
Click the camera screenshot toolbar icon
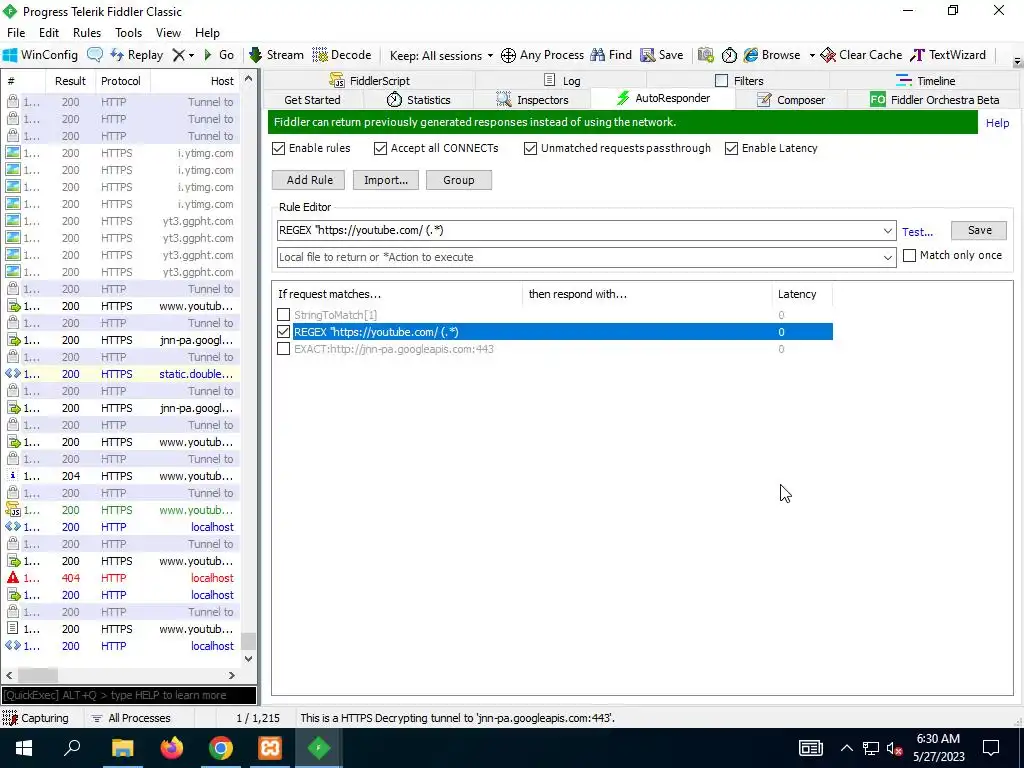click(705, 55)
